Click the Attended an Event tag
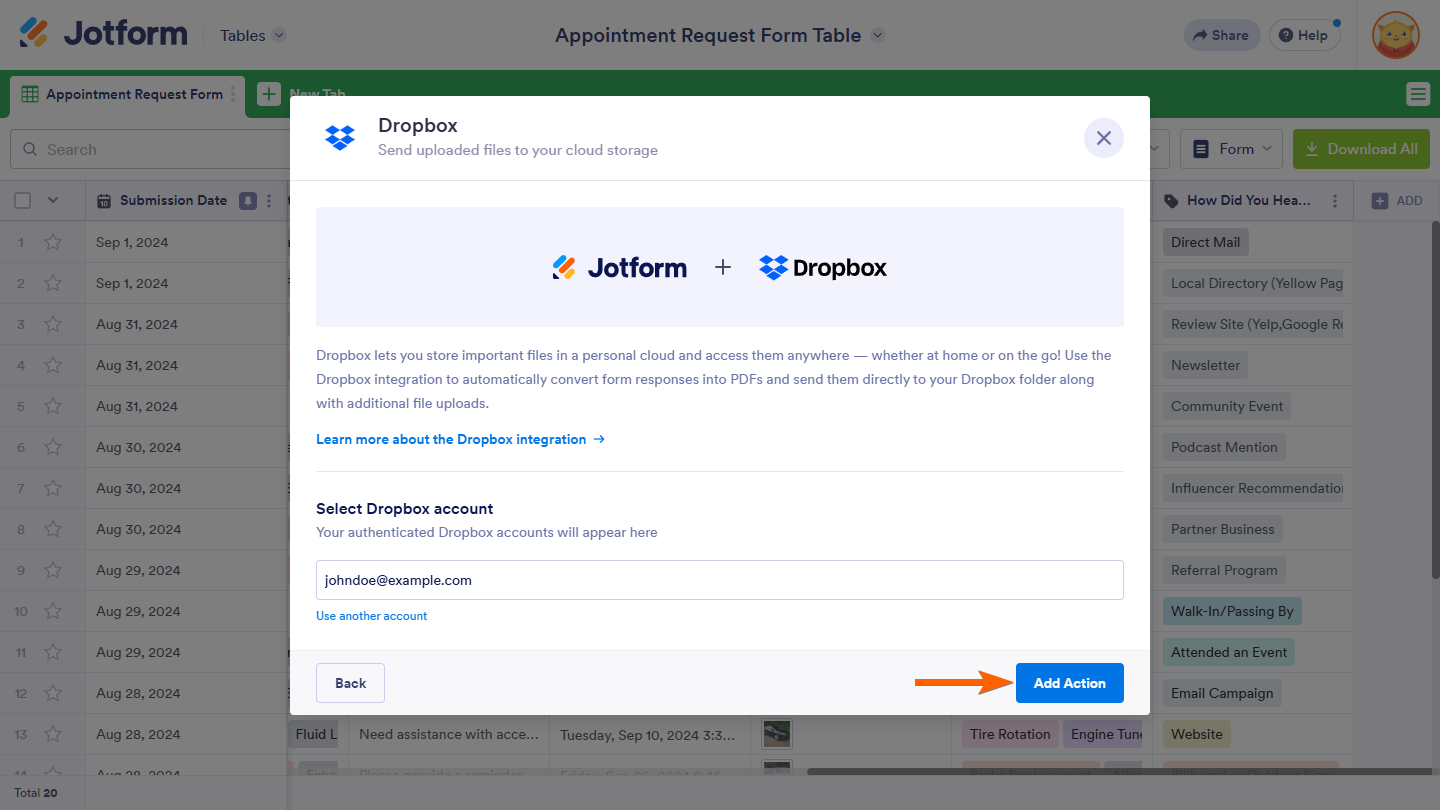This screenshot has height=810, width=1440. [x=1229, y=652]
